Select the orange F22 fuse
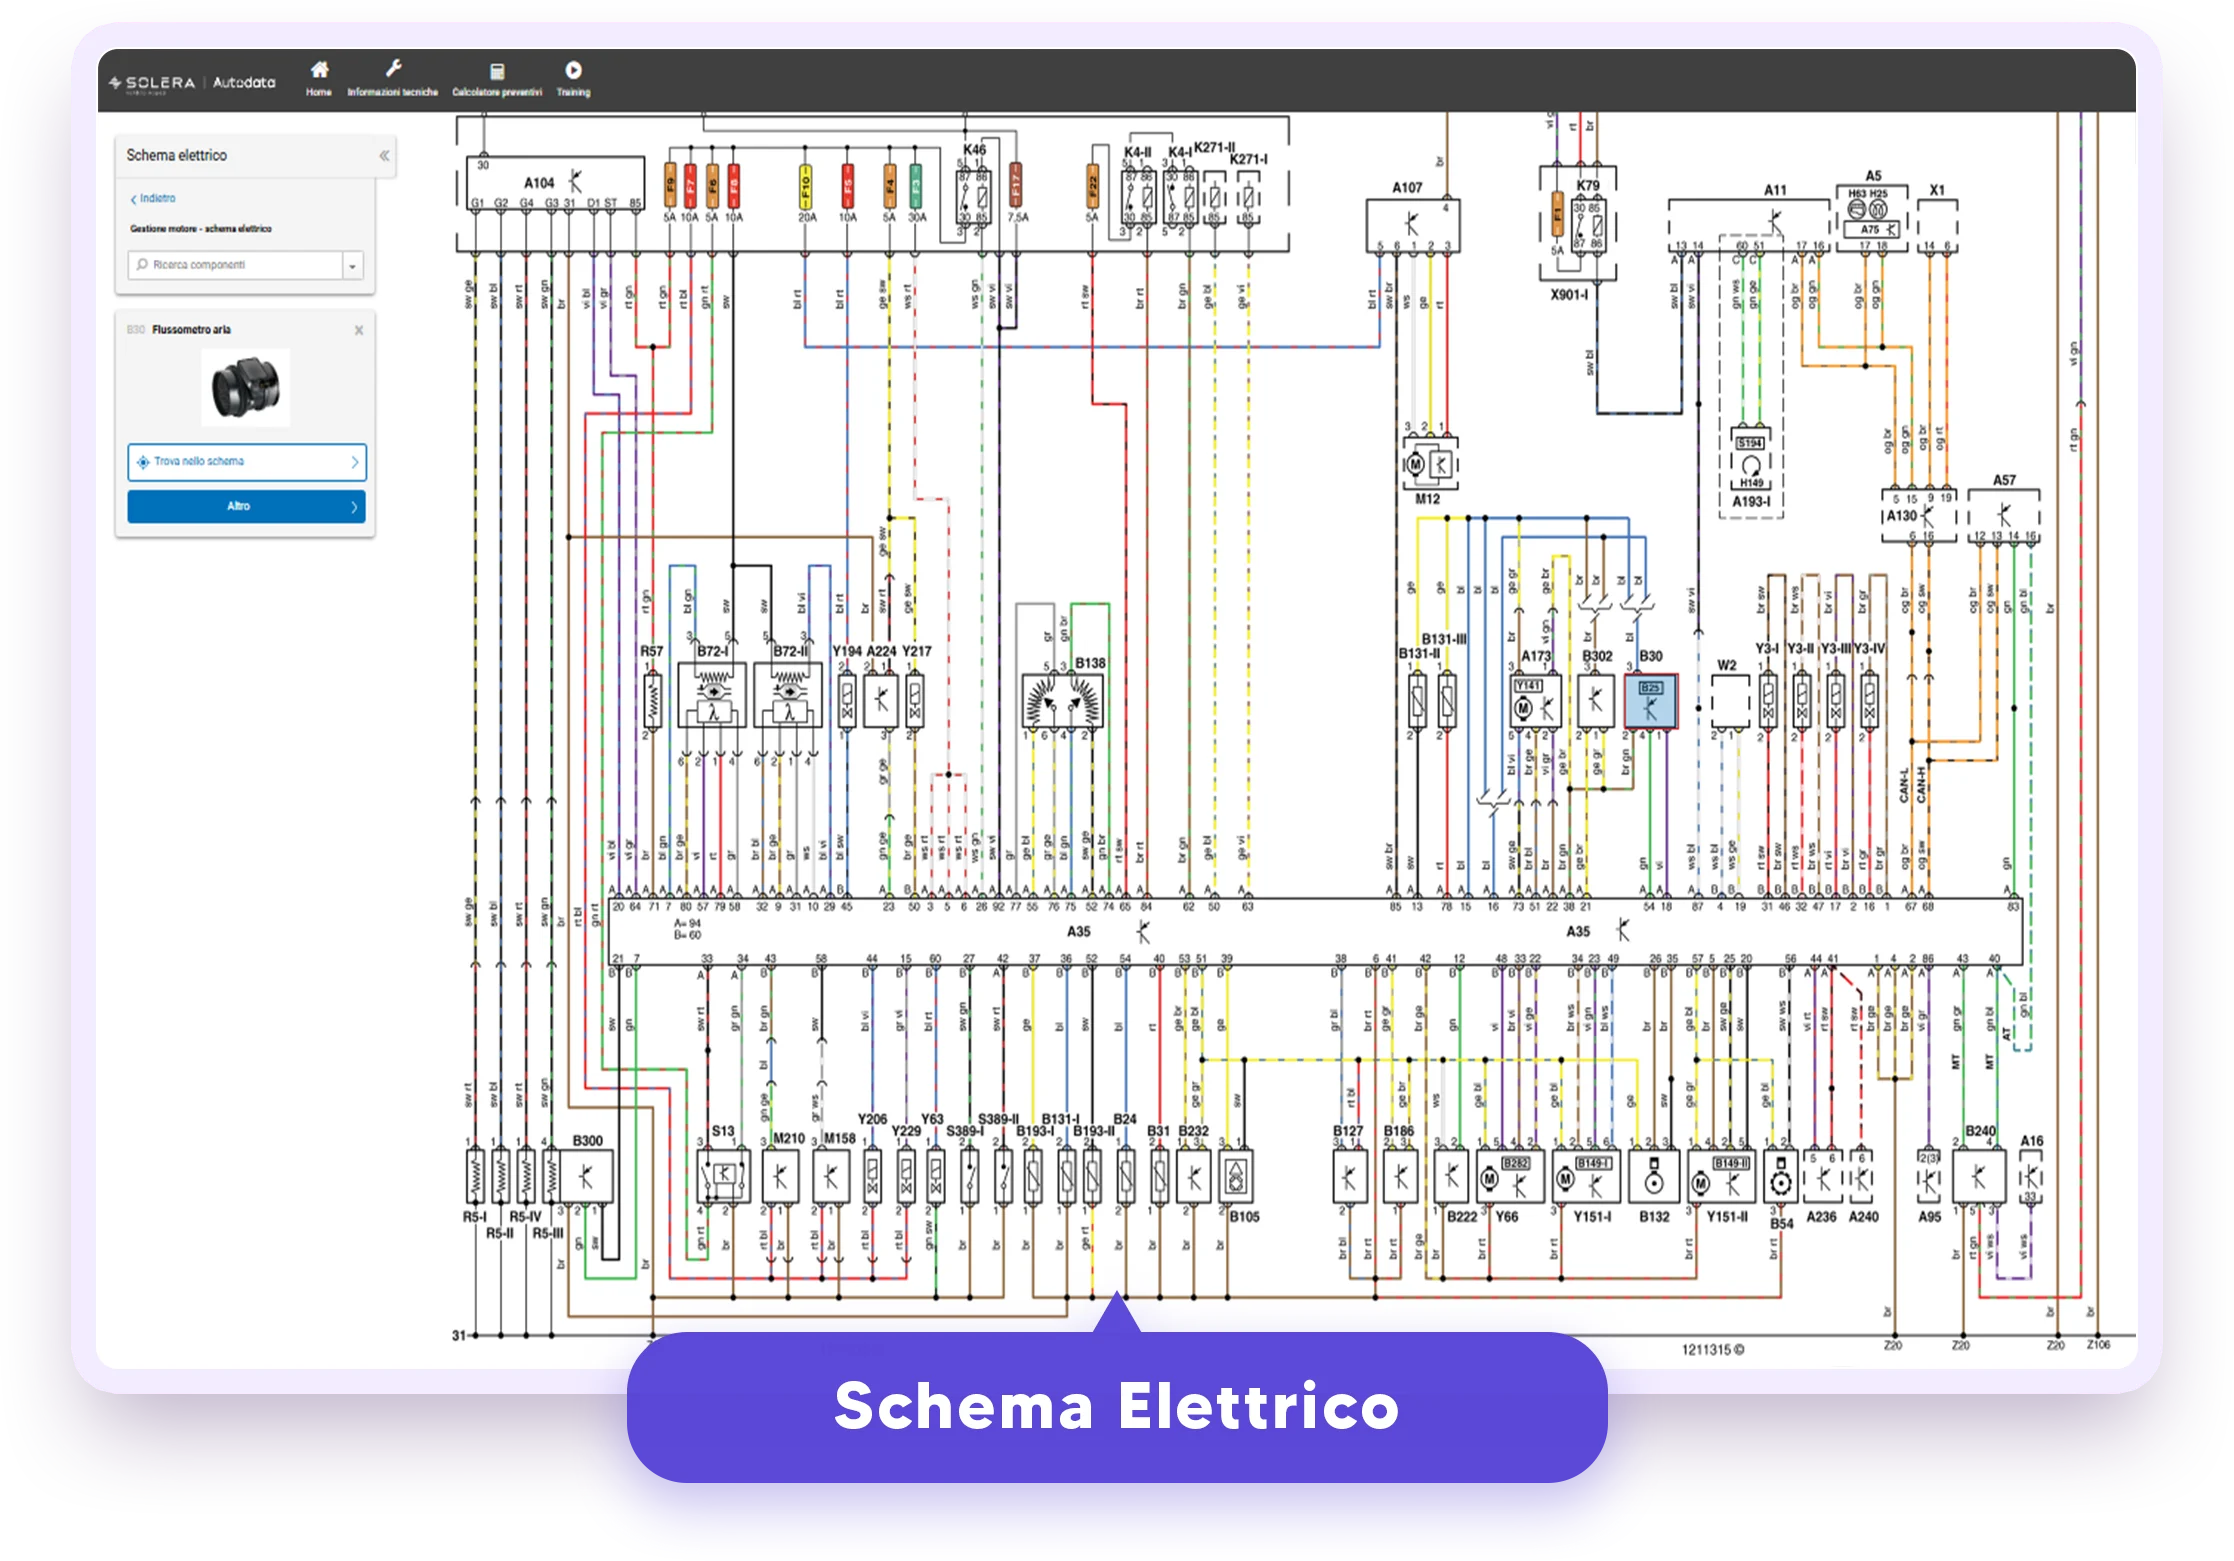This screenshot has width=2234, height=1561. click(x=1093, y=187)
